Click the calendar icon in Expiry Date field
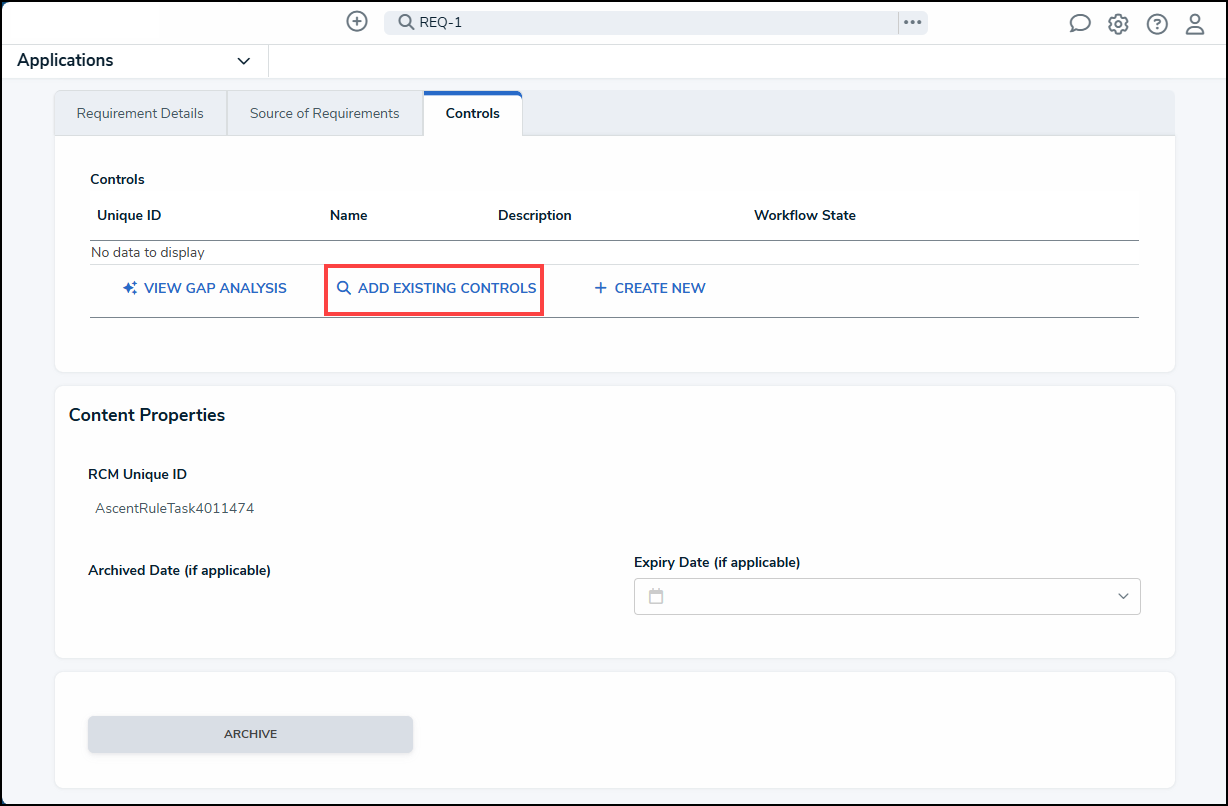Image resolution: width=1228 pixels, height=806 pixels. point(656,596)
